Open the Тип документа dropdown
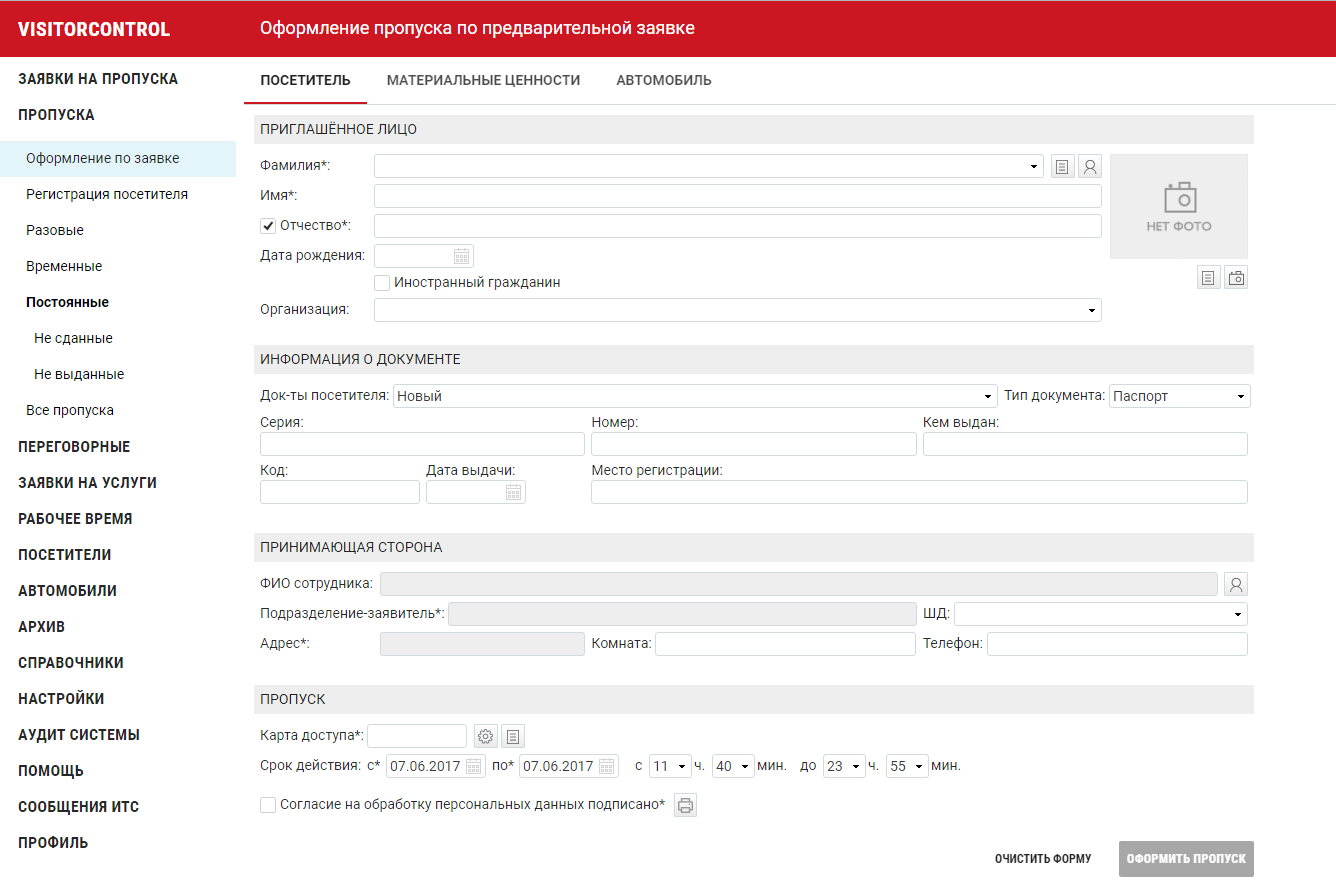1336x893 pixels. click(x=1180, y=396)
